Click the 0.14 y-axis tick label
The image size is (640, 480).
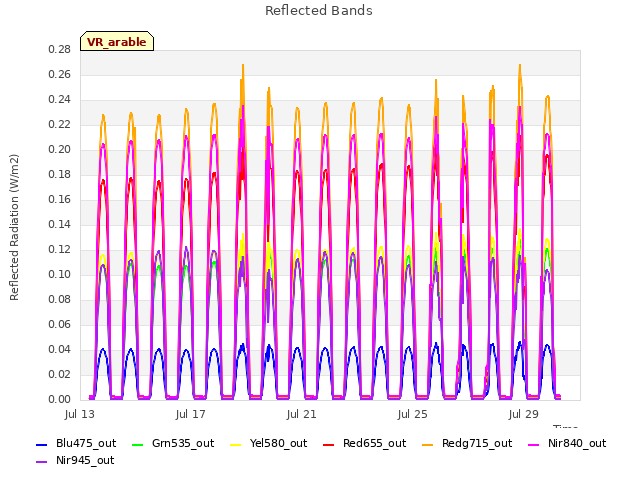pyautogui.click(x=60, y=224)
